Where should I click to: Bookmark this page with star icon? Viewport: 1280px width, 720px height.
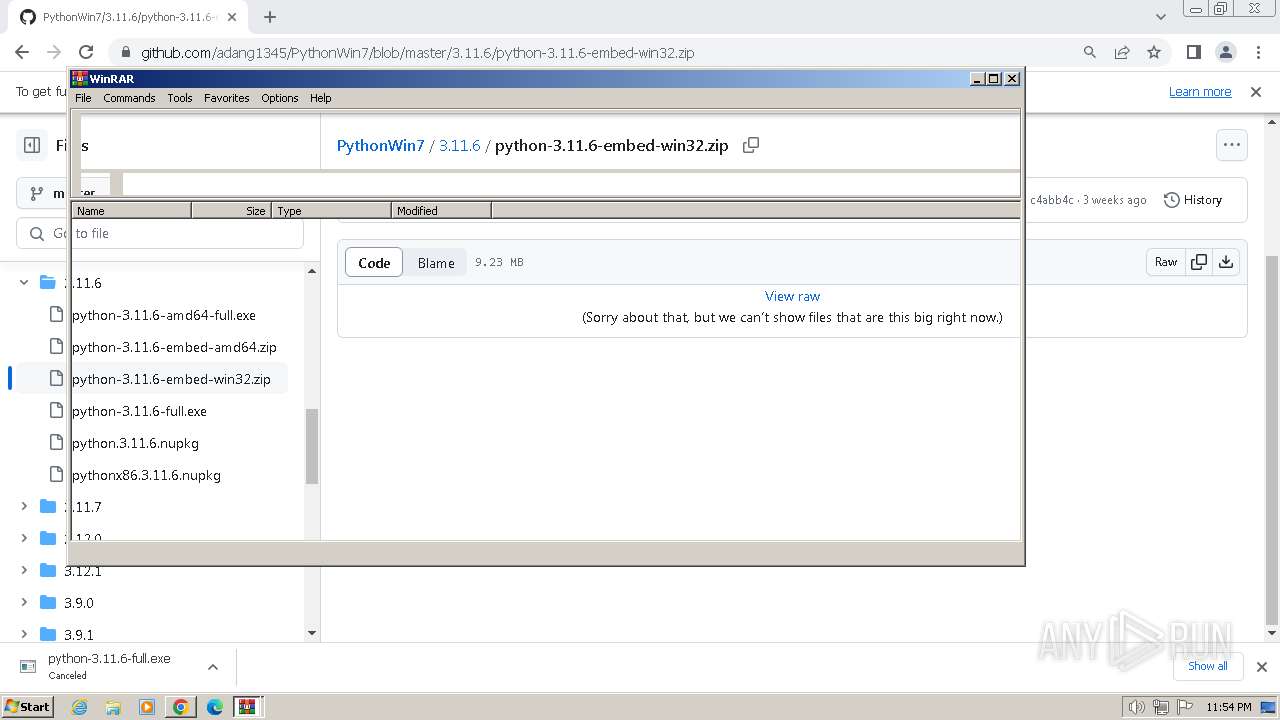coord(1154,52)
